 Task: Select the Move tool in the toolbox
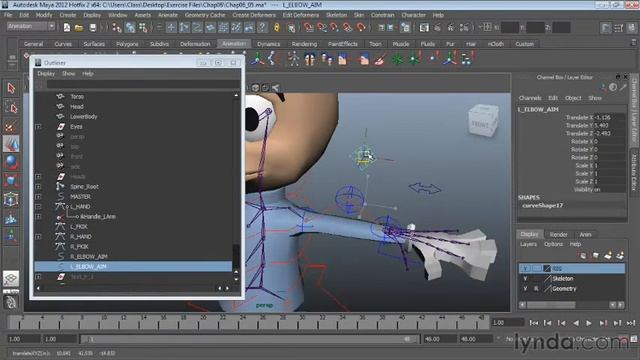(11, 144)
